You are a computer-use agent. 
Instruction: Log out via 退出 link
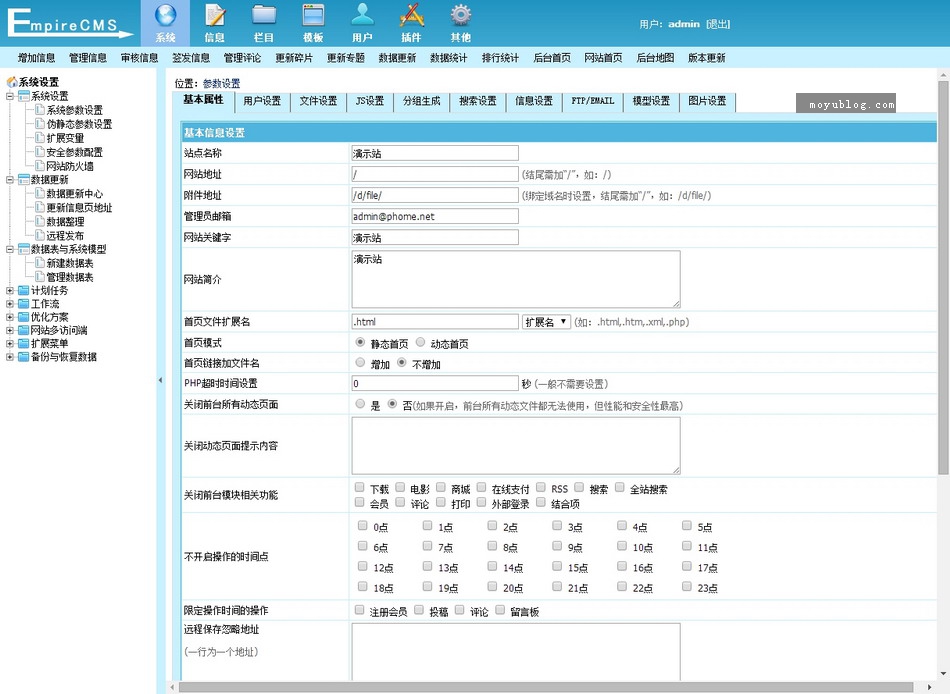[718, 24]
